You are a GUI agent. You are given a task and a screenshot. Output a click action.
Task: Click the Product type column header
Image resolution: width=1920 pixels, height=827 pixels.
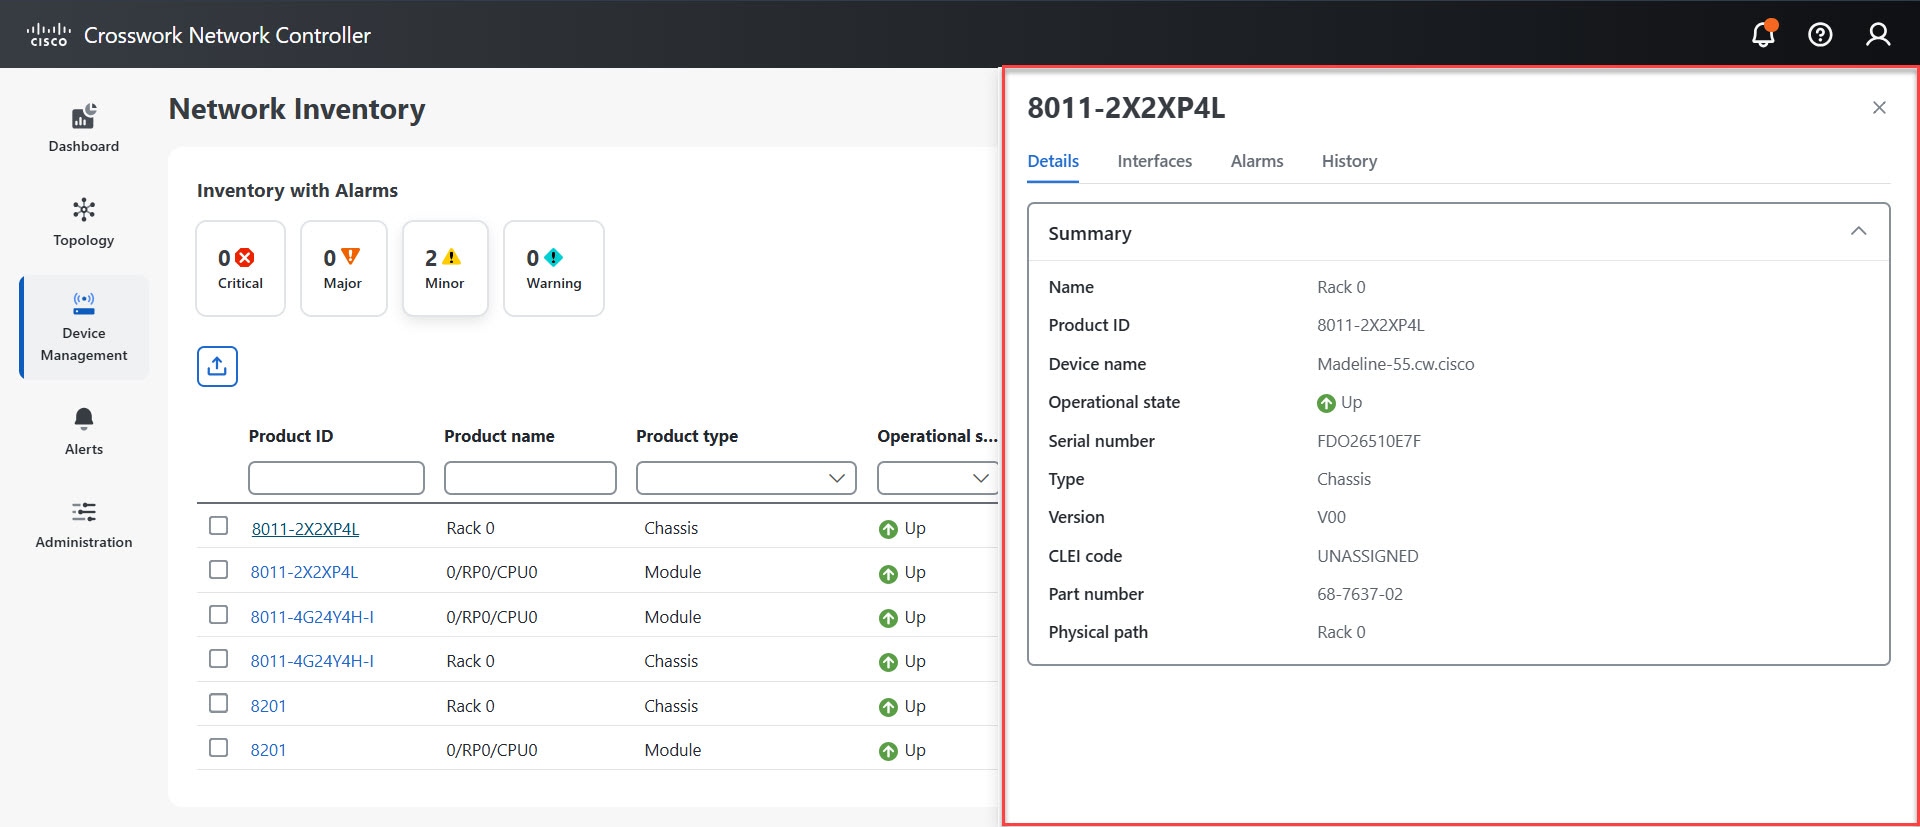[x=687, y=436]
